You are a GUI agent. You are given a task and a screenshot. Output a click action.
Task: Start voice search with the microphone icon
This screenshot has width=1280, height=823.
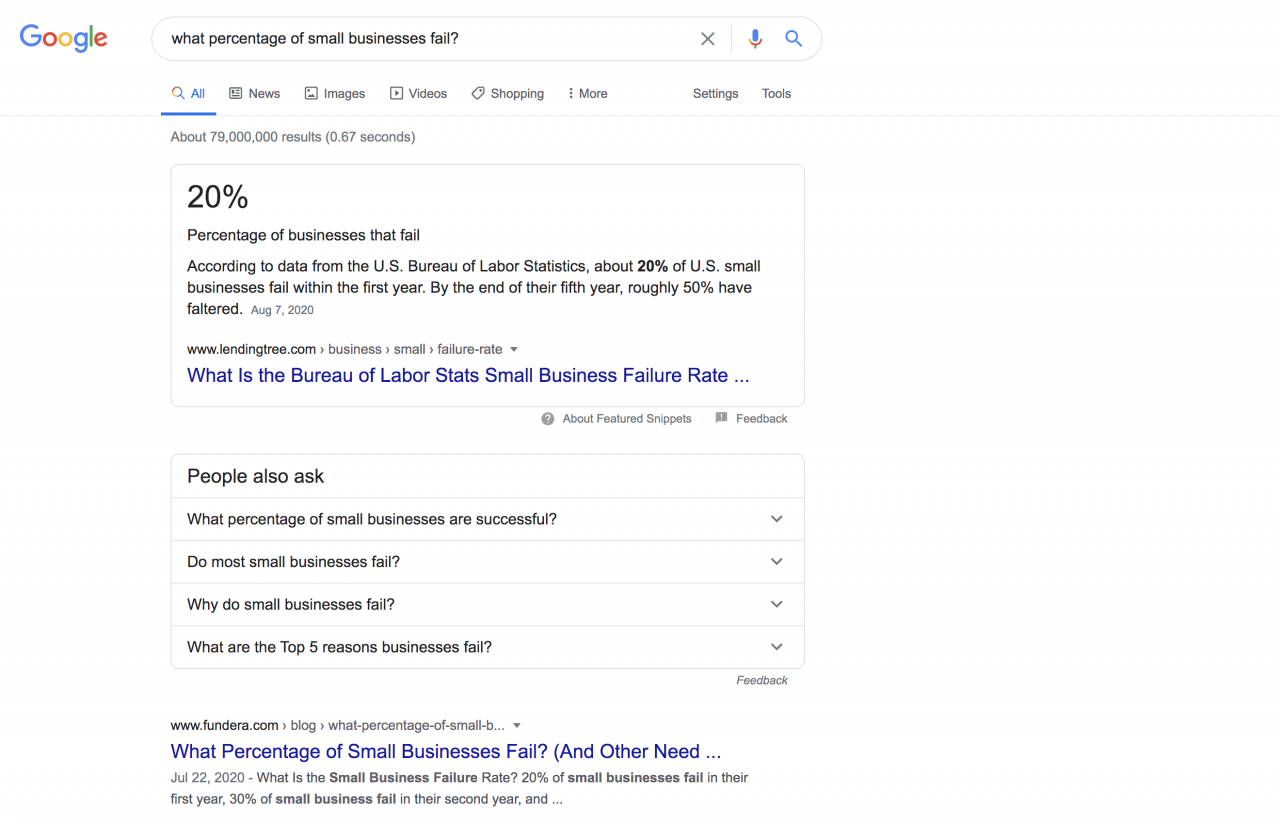pyautogui.click(x=755, y=39)
